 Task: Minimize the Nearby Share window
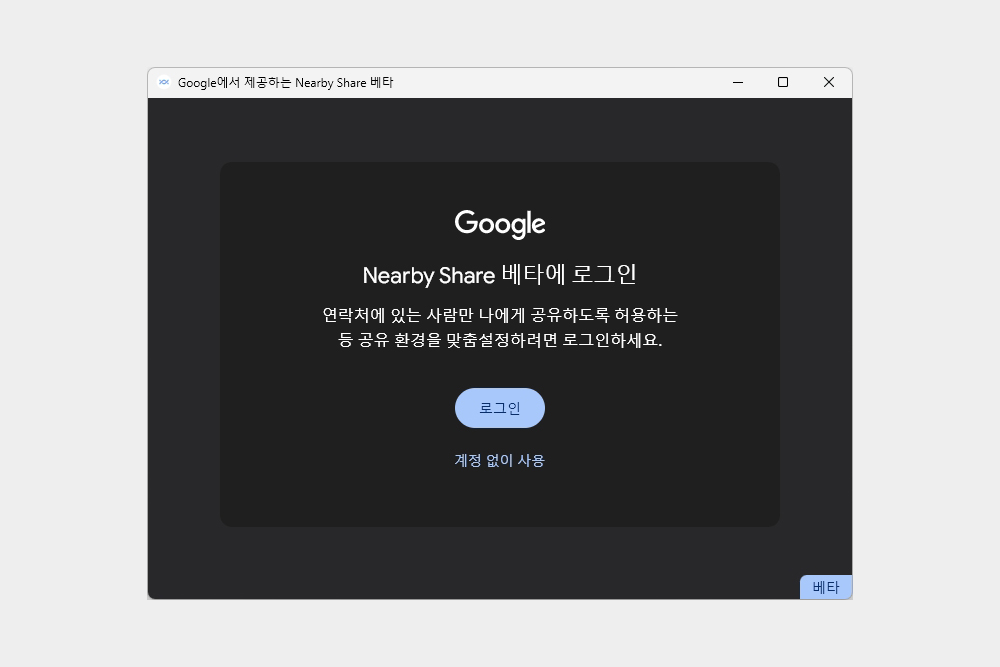click(738, 82)
